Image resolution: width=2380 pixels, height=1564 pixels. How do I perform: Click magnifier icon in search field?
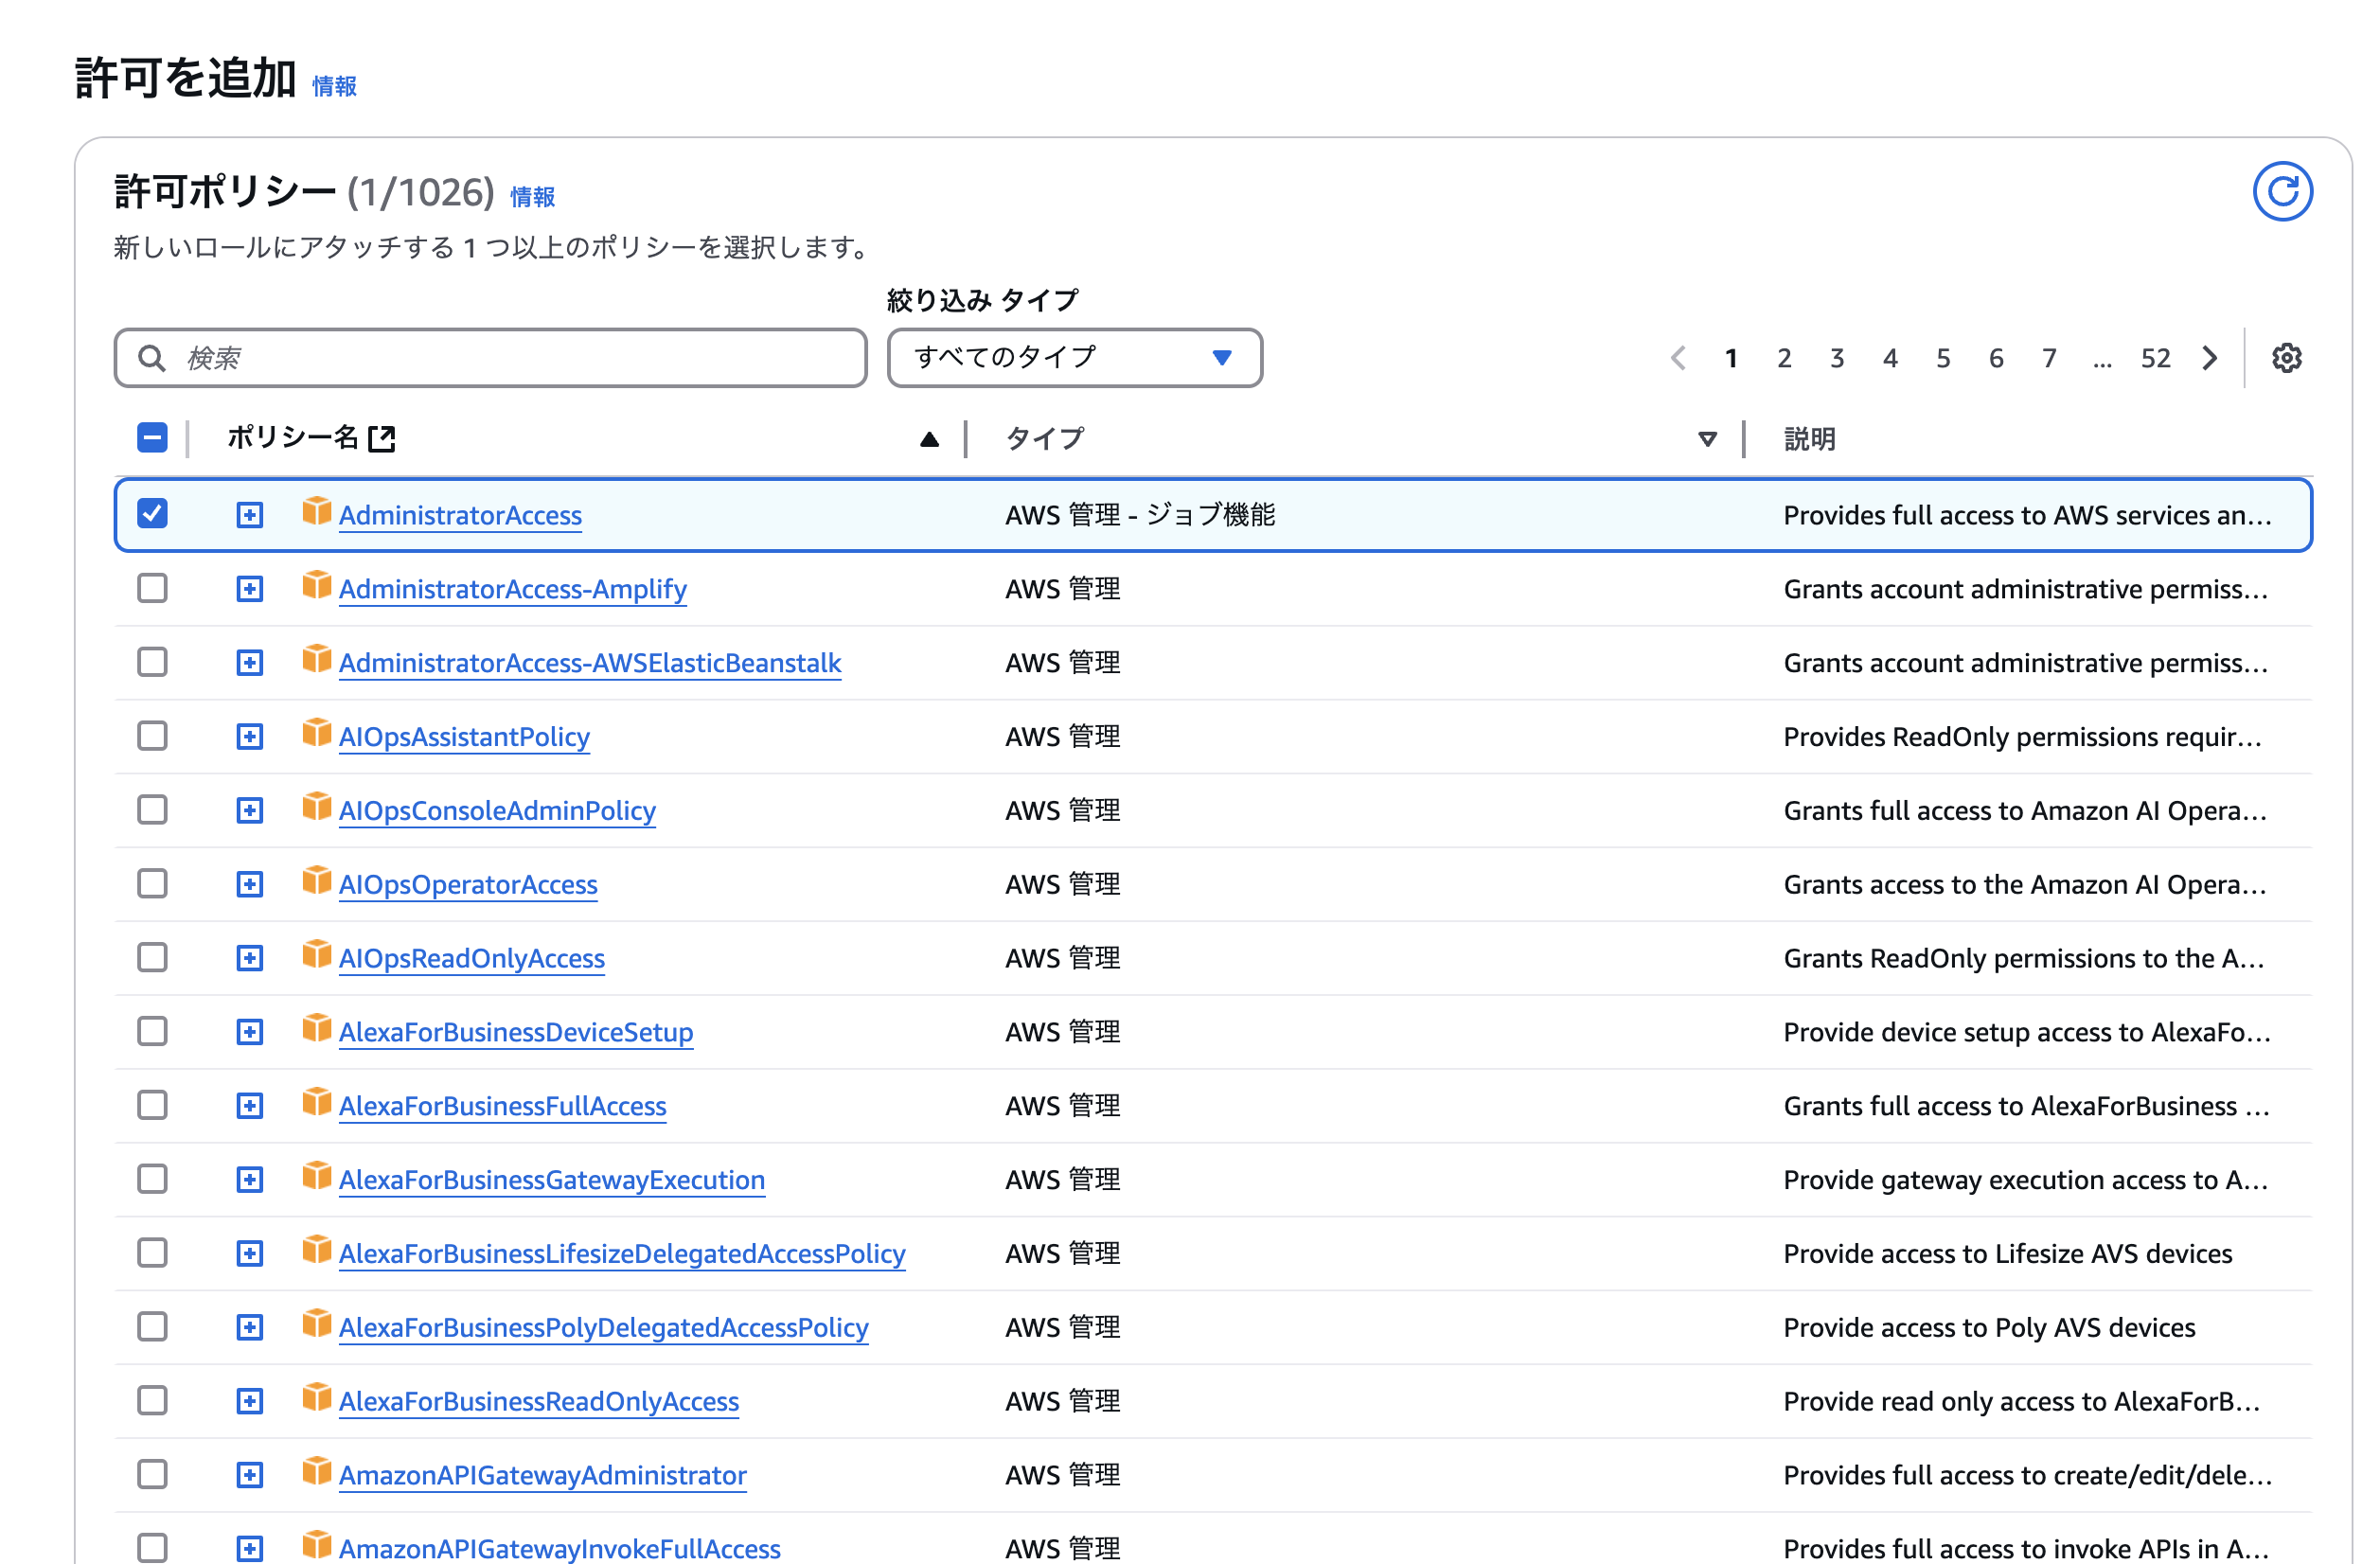[152, 358]
